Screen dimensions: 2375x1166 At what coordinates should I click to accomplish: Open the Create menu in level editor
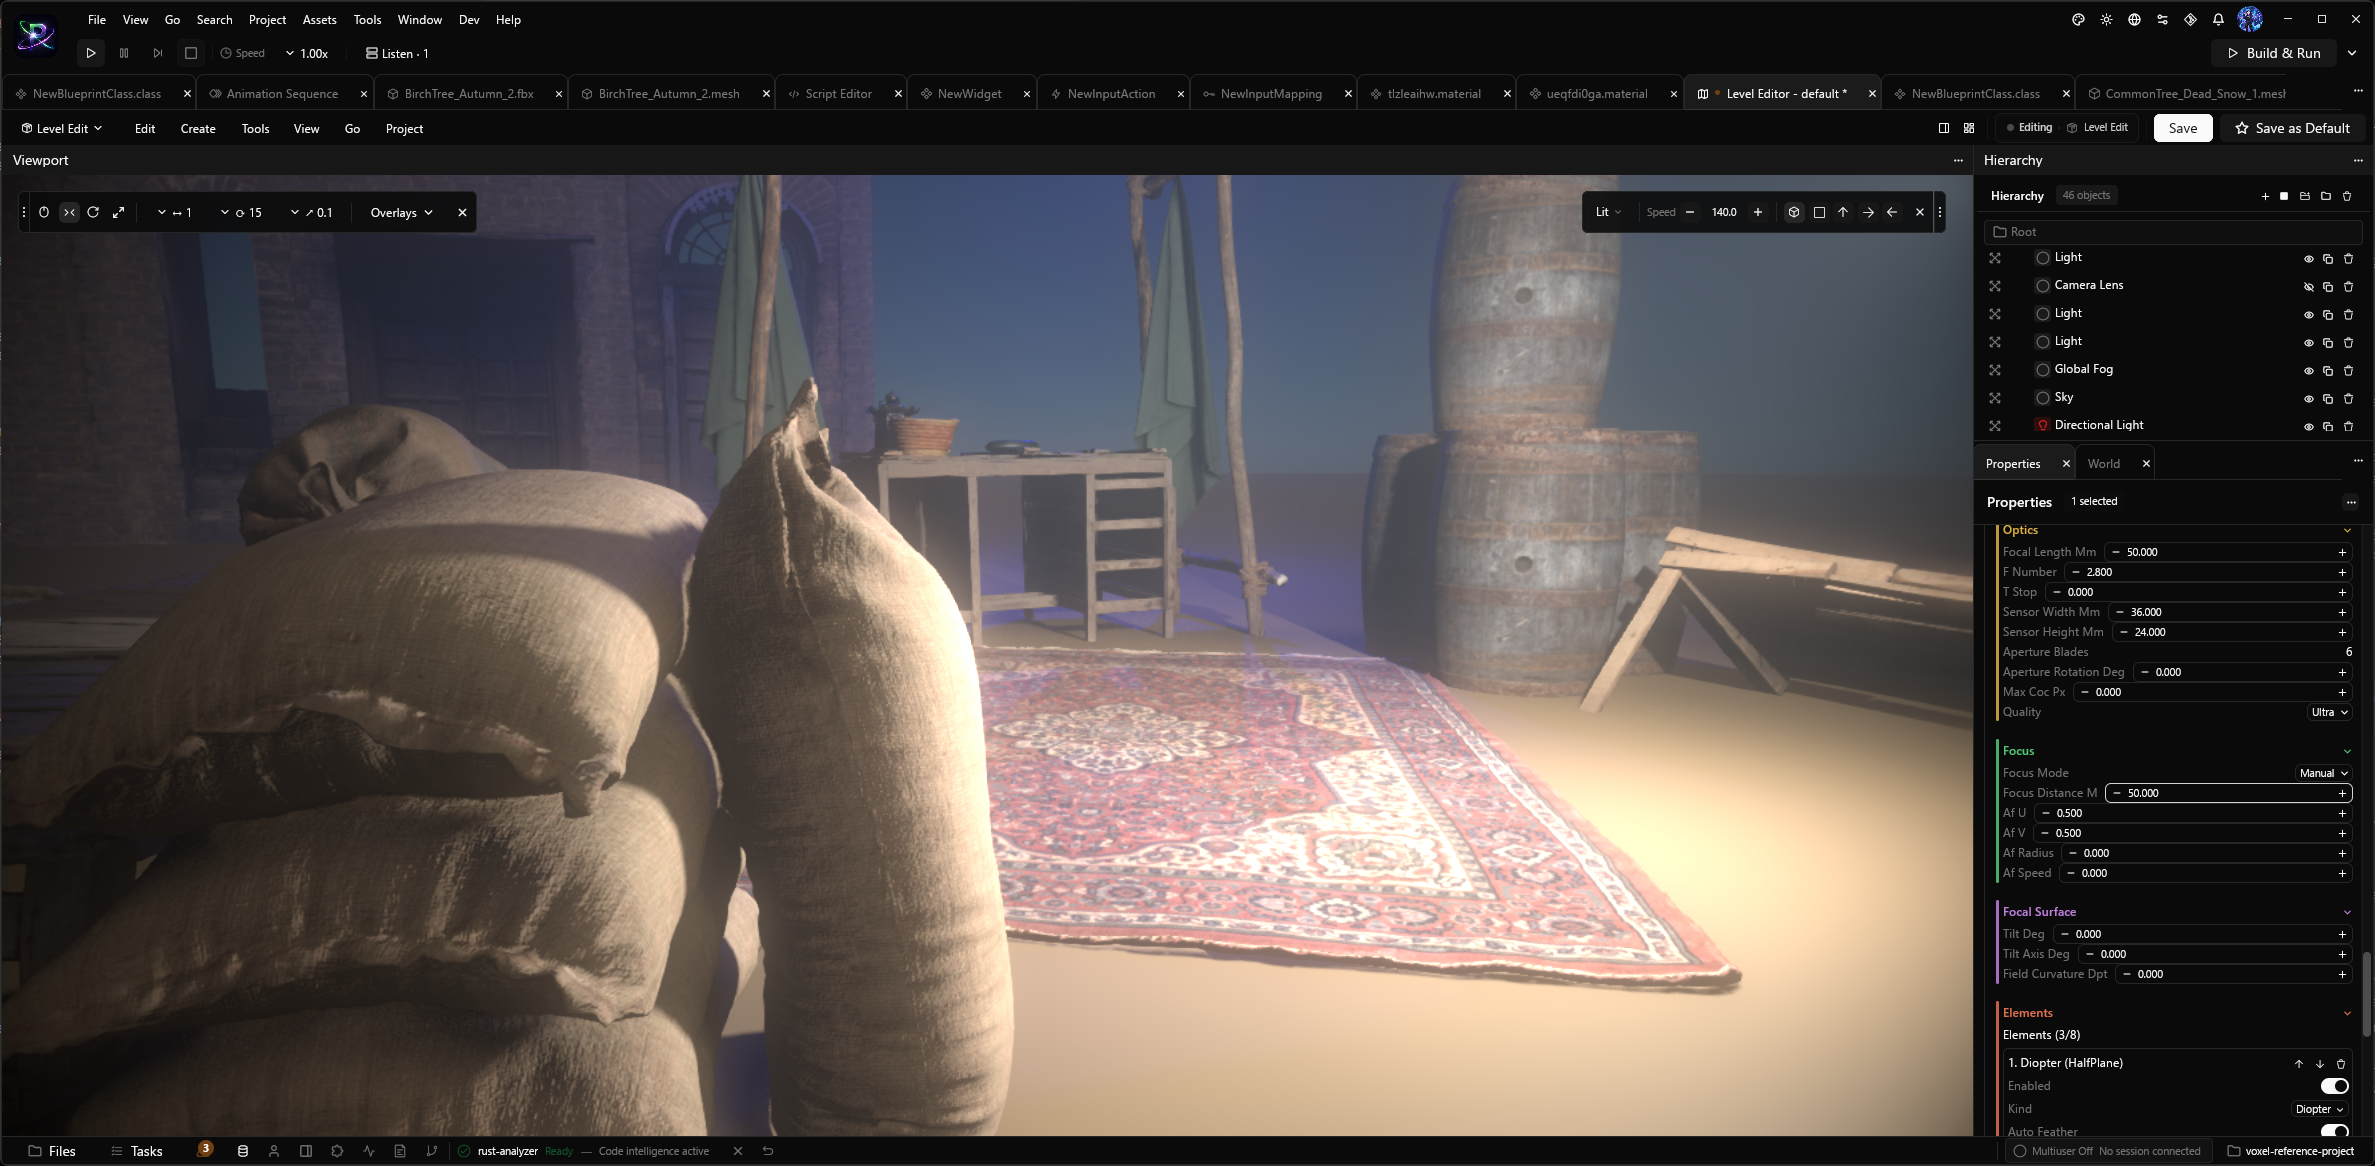[198, 128]
